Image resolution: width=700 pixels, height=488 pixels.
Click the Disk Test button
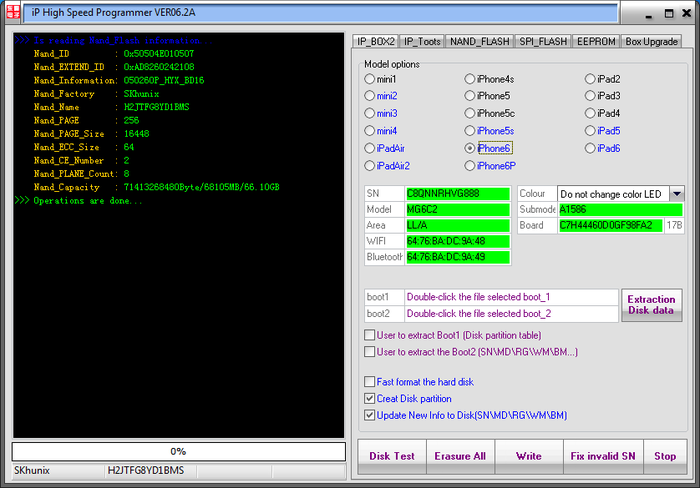(391, 456)
